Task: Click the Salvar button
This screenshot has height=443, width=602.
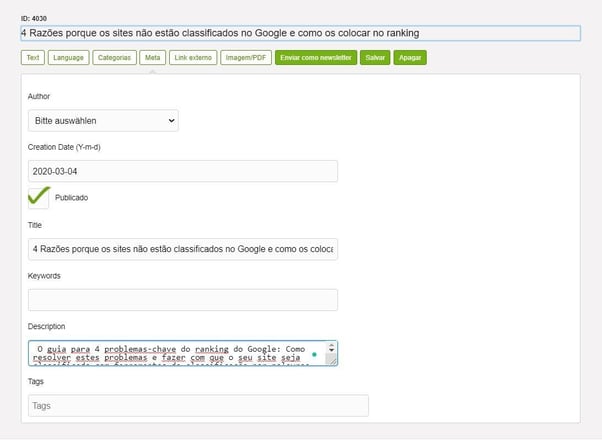Action: tap(376, 58)
